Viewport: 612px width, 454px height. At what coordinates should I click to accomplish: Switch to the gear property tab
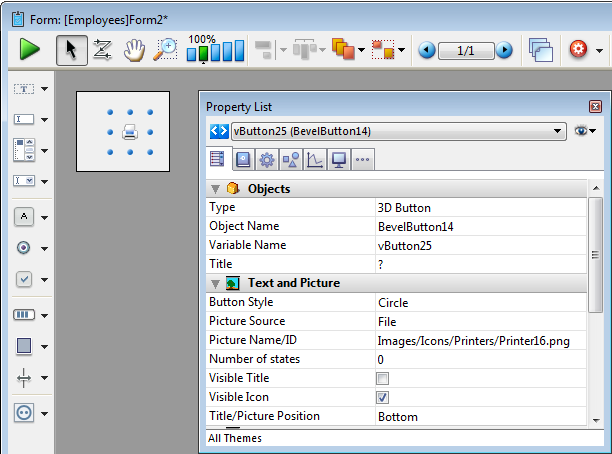(x=266, y=159)
